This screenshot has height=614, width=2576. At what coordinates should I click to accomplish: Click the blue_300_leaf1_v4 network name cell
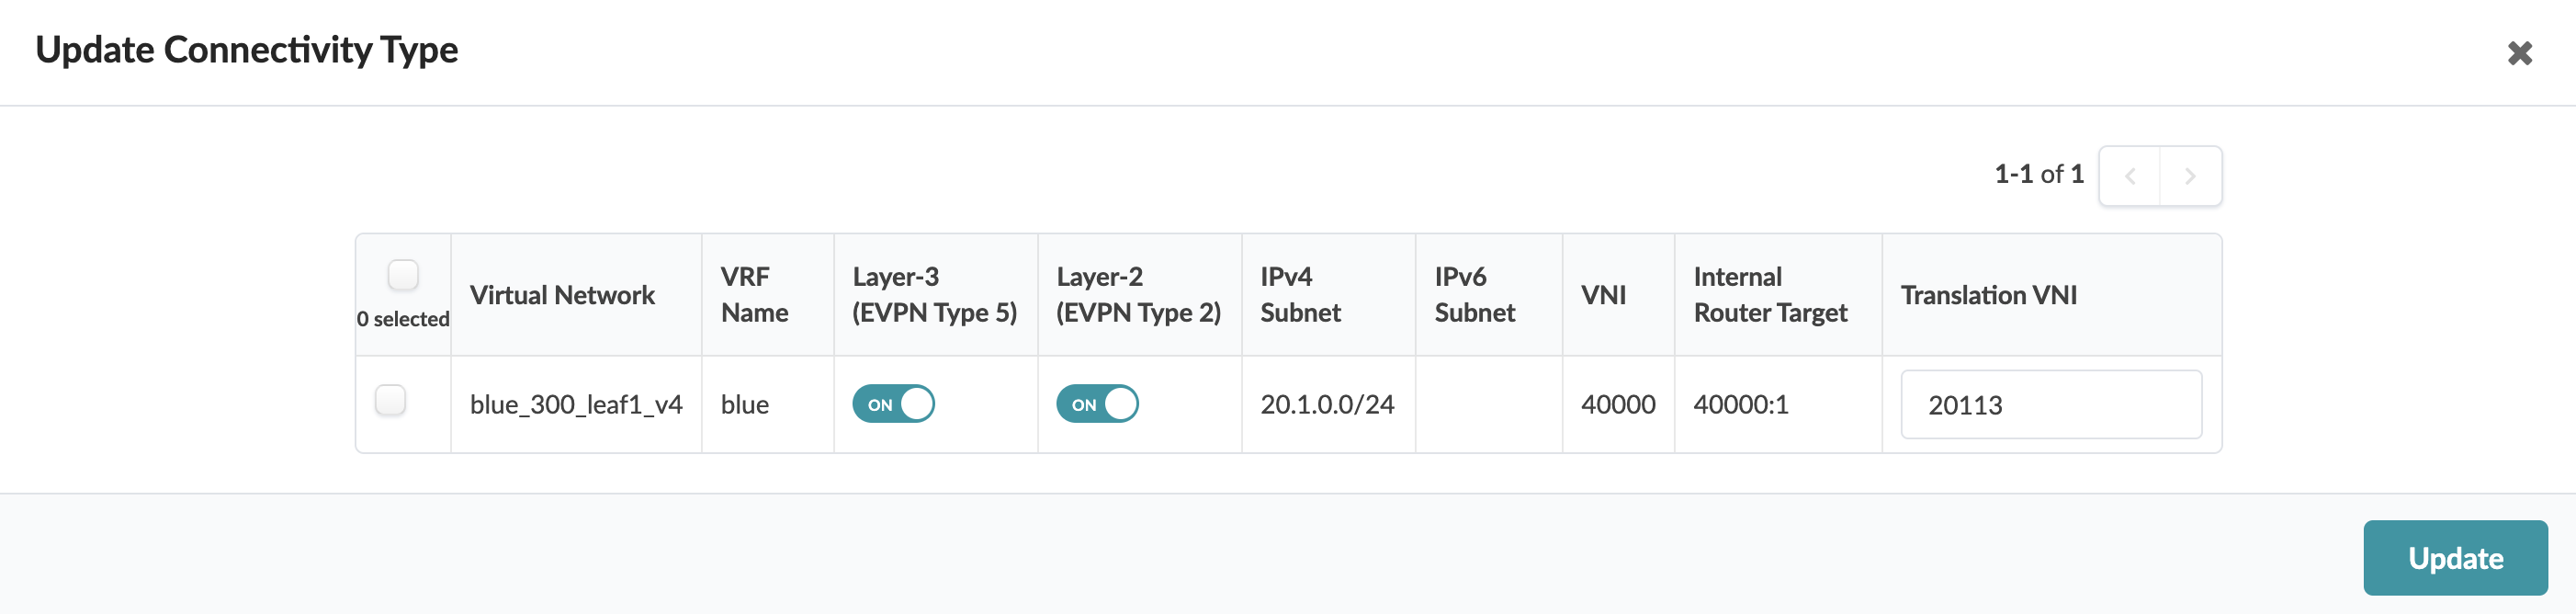576,404
